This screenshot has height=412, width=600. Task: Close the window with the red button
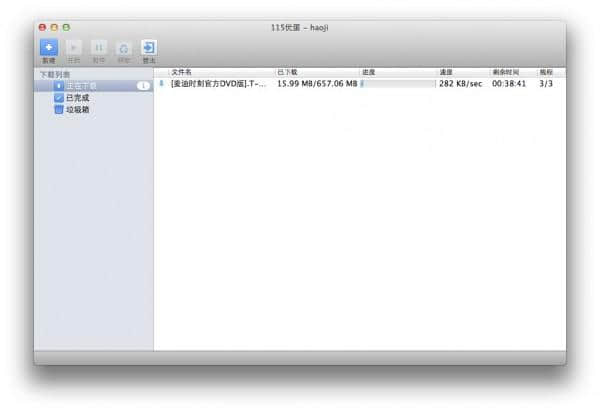pos(42,28)
